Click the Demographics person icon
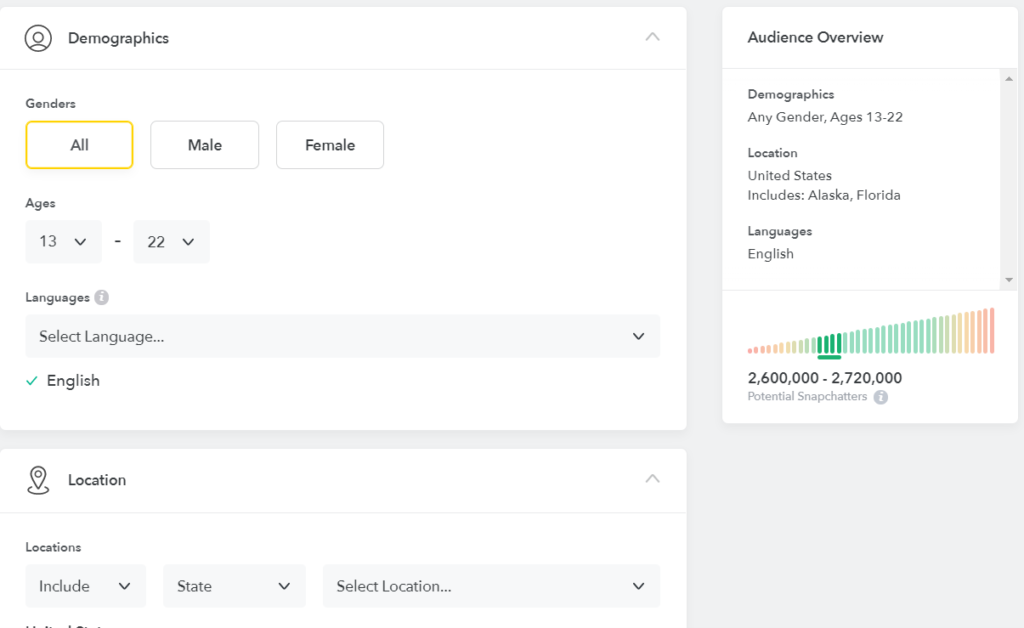 tap(38, 38)
